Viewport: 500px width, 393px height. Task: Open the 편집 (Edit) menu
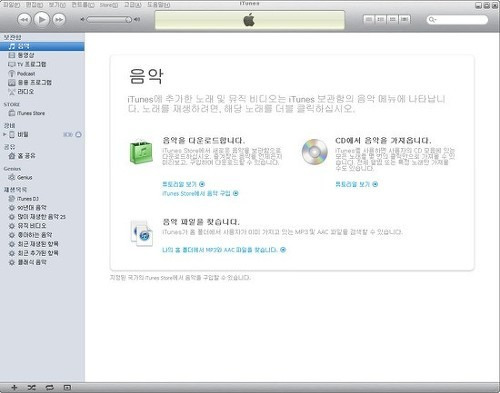[x=35, y=5]
